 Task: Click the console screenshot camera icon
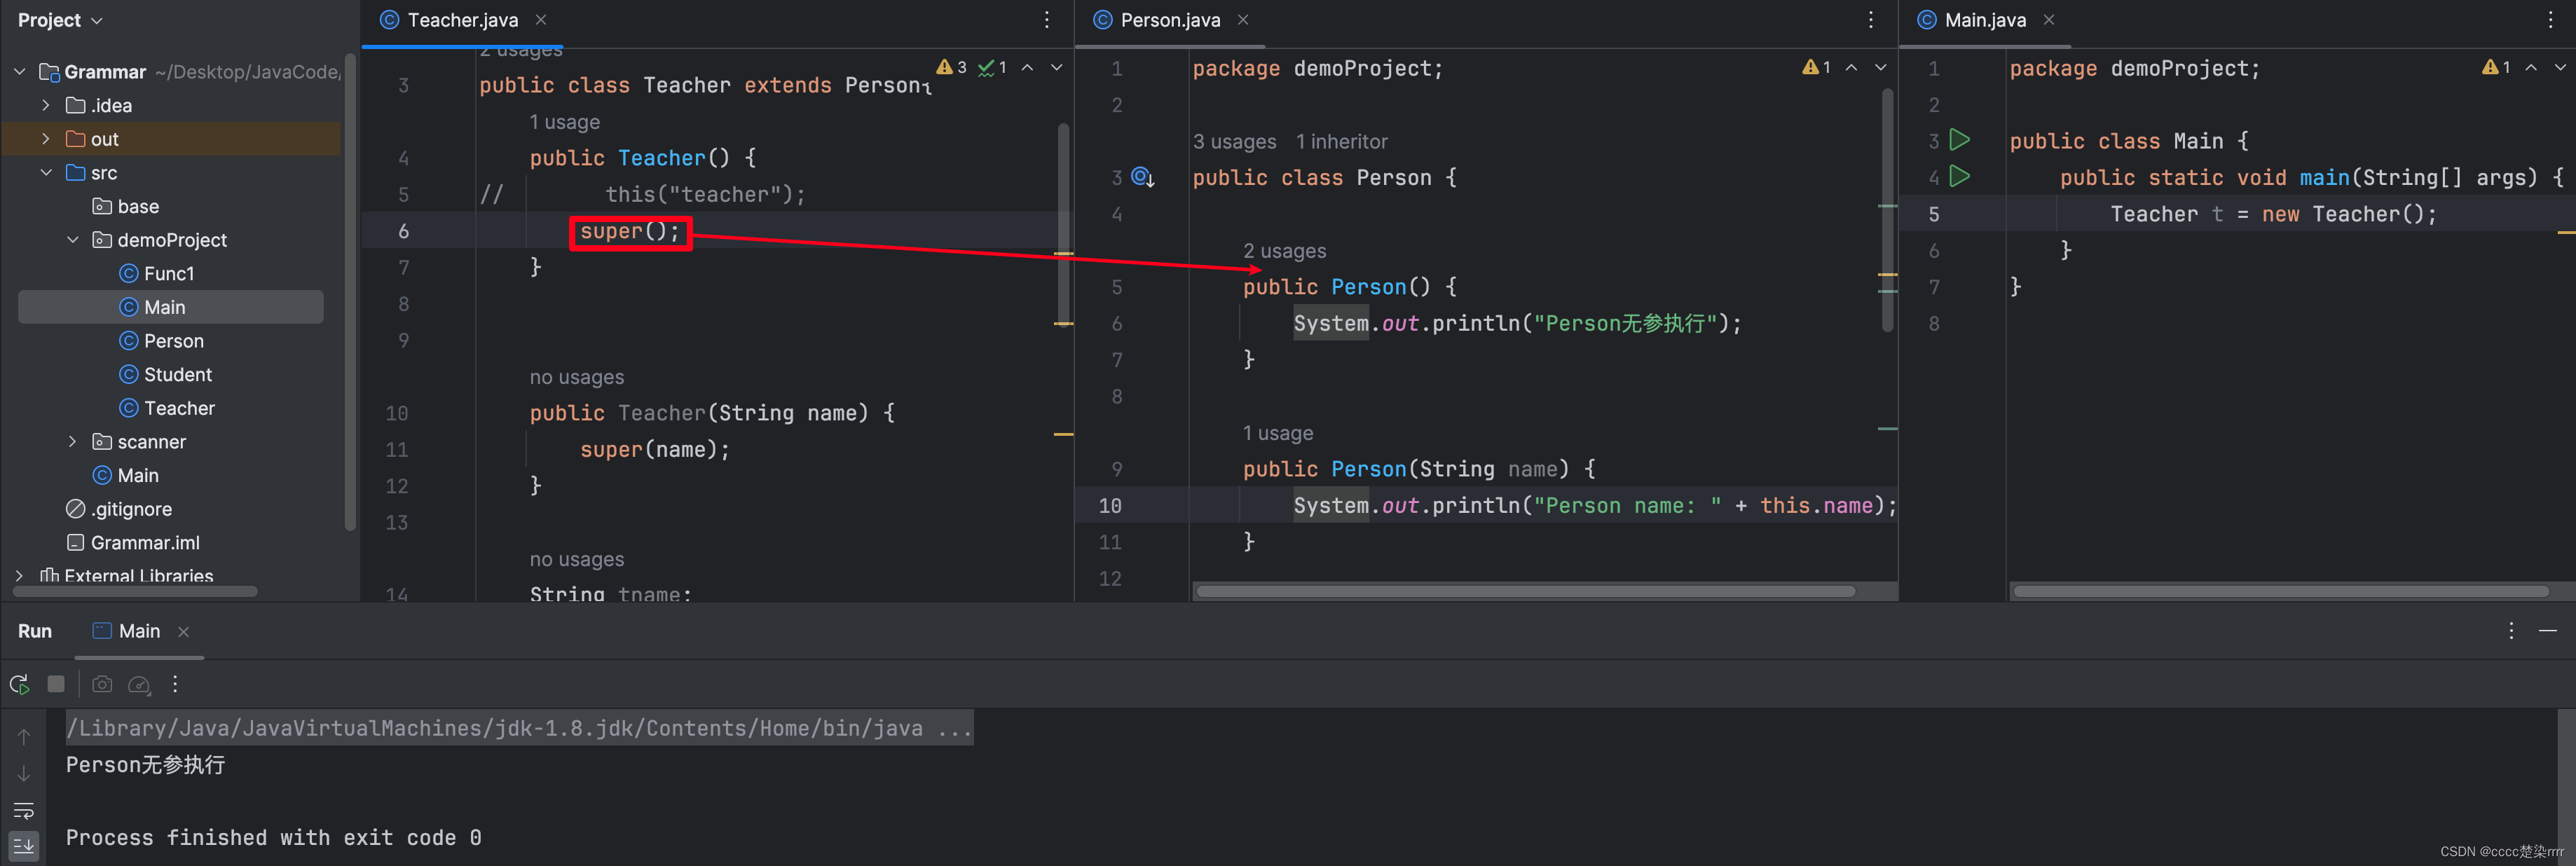pos(102,684)
